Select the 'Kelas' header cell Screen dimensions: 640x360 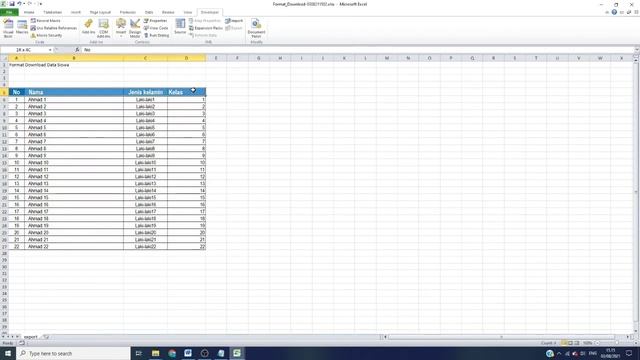click(x=186, y=92)
